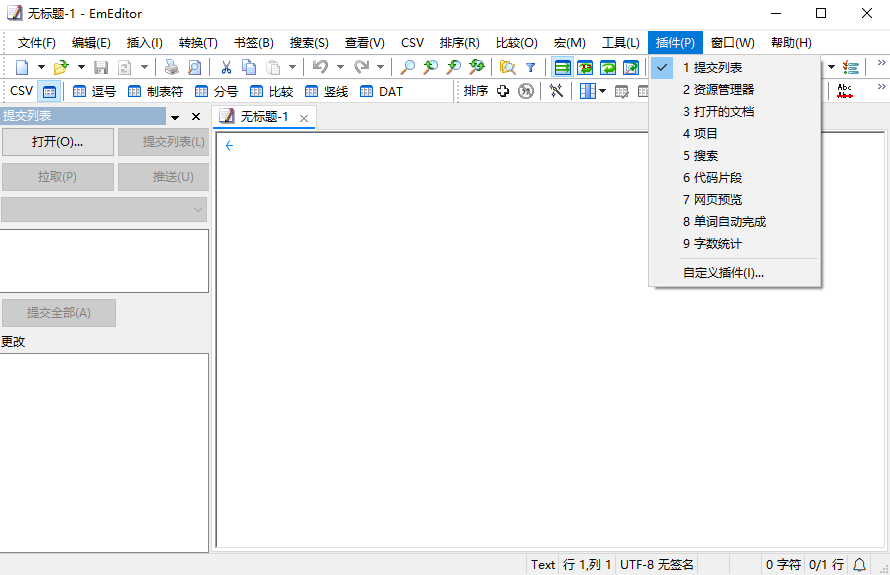Click the spell check Abc icon
Image resolution: width=890 pixels, height=575 pixels.
pyautogui.click(x=845, y=91)
